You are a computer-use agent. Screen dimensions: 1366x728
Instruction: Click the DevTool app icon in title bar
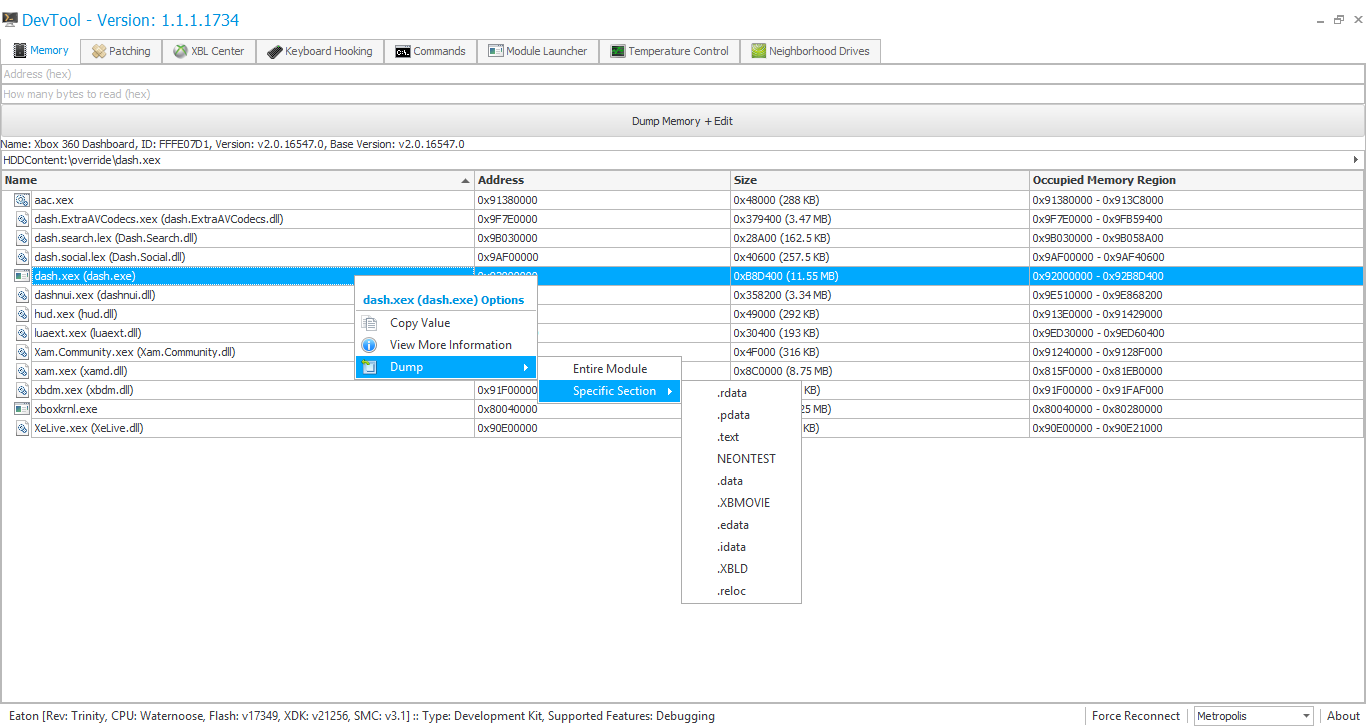(x=10, y=19)
